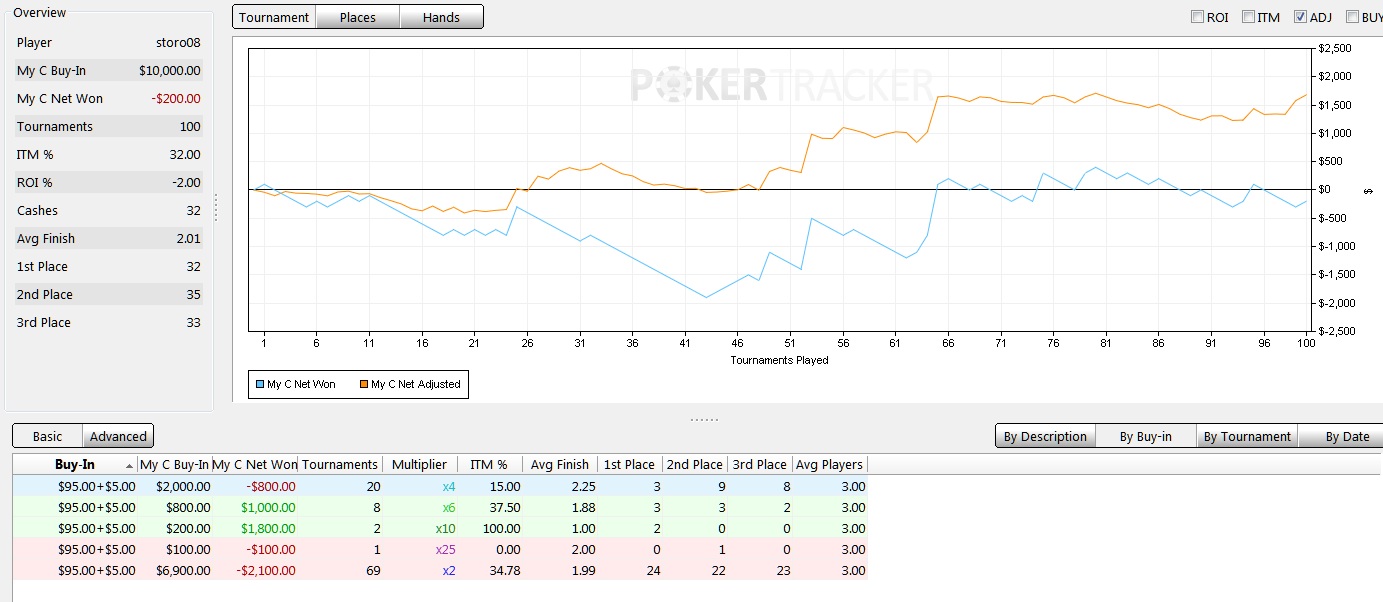Screen dimensions: 1383x602
Task: Group results By Tournament
Action: (x=1246, y=436)
